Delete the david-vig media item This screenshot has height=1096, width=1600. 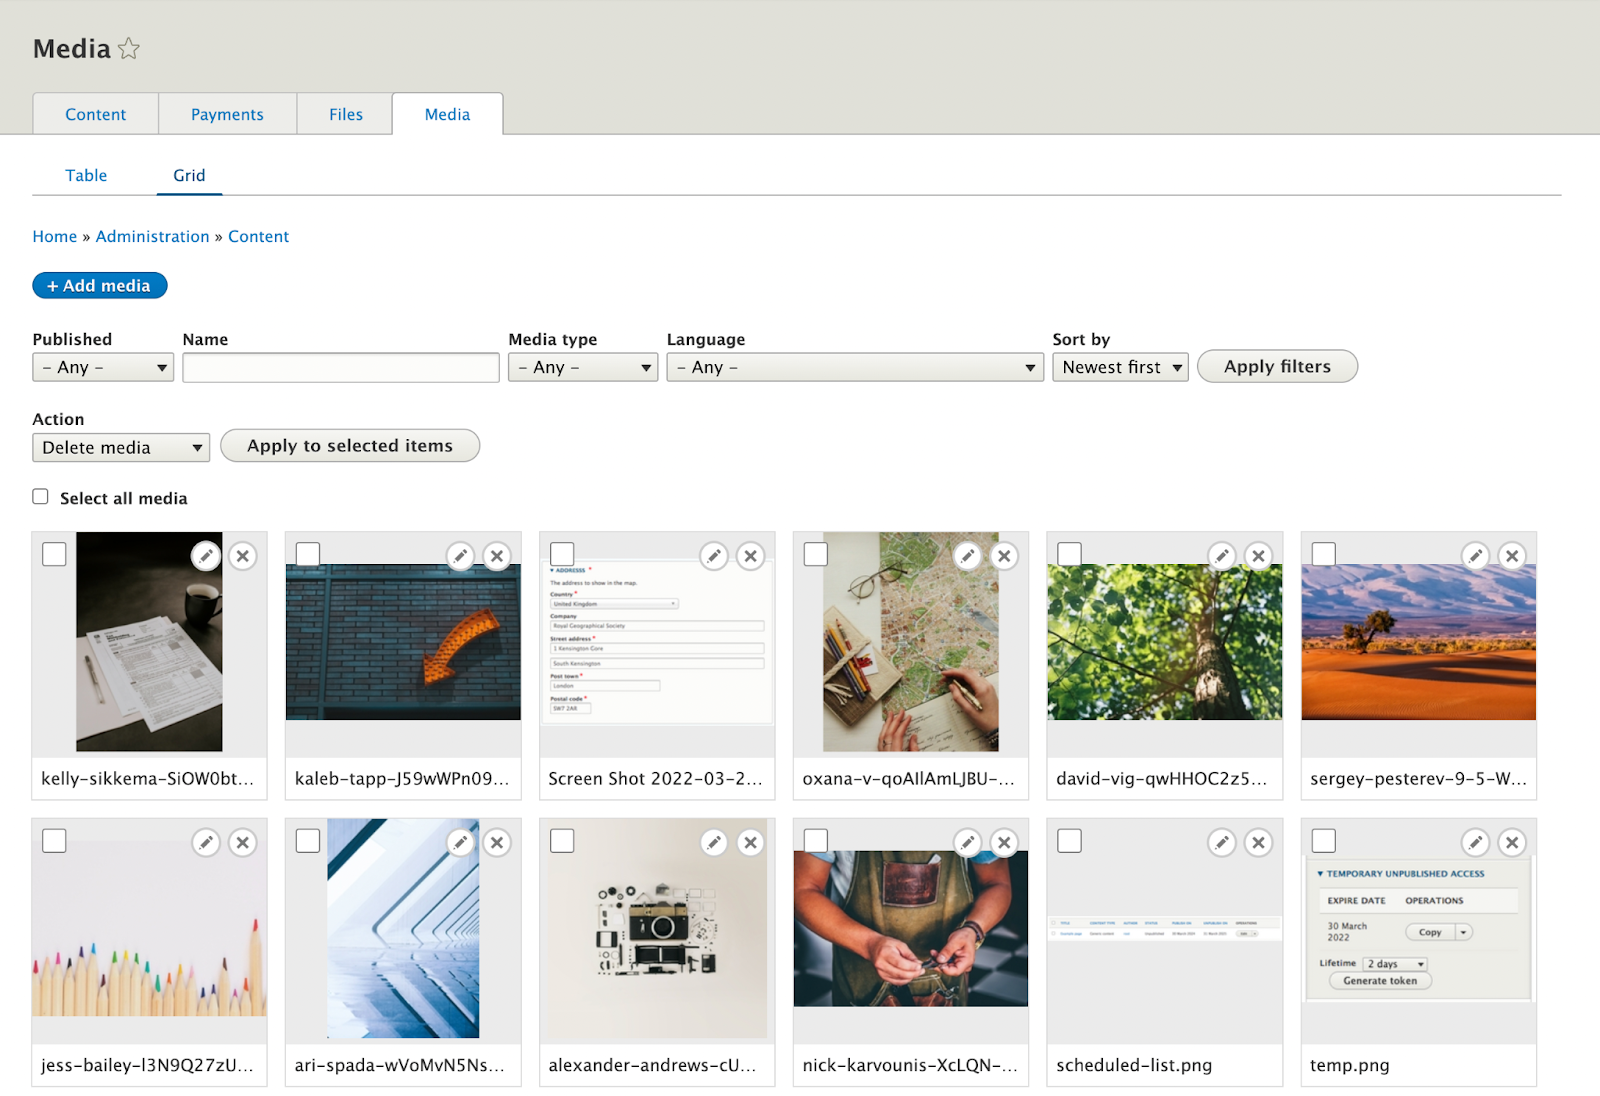tap(1259, 556)
